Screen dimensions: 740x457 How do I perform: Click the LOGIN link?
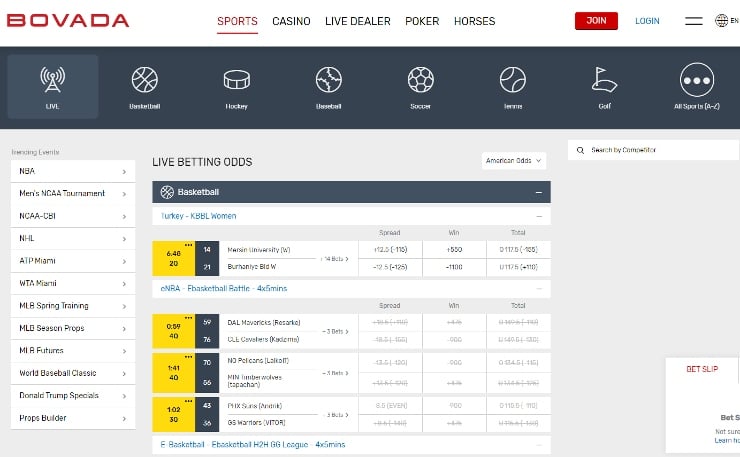tap(647, 21)
